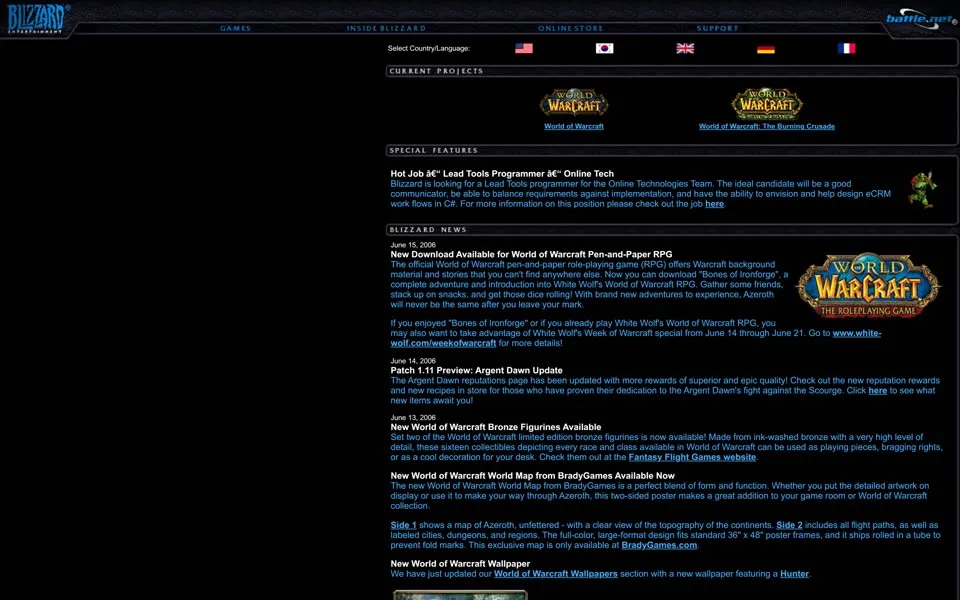Open the Online Store menu

(570, 28)
